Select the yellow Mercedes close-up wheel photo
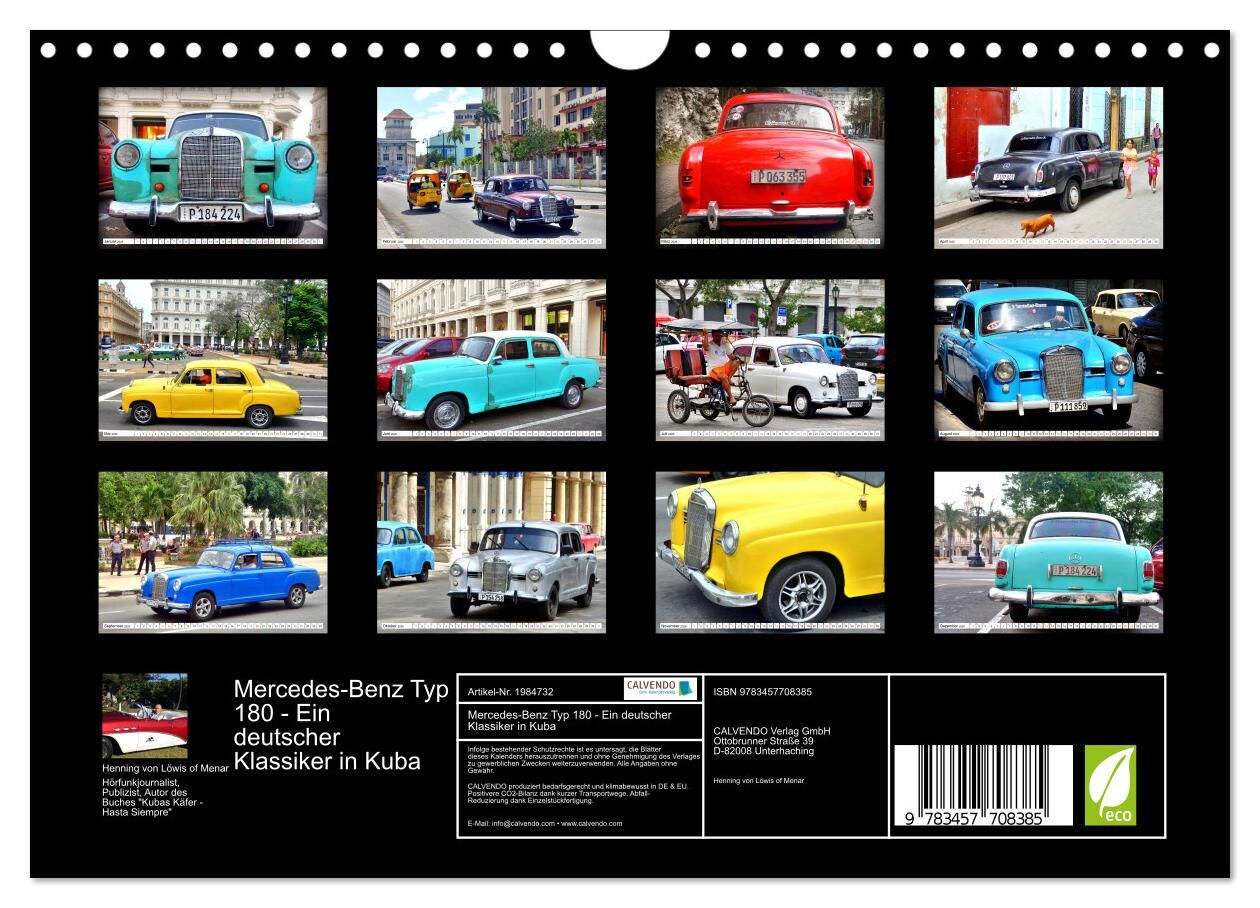The width and height of the screenshot is (1260, 908). pos(769,551)
